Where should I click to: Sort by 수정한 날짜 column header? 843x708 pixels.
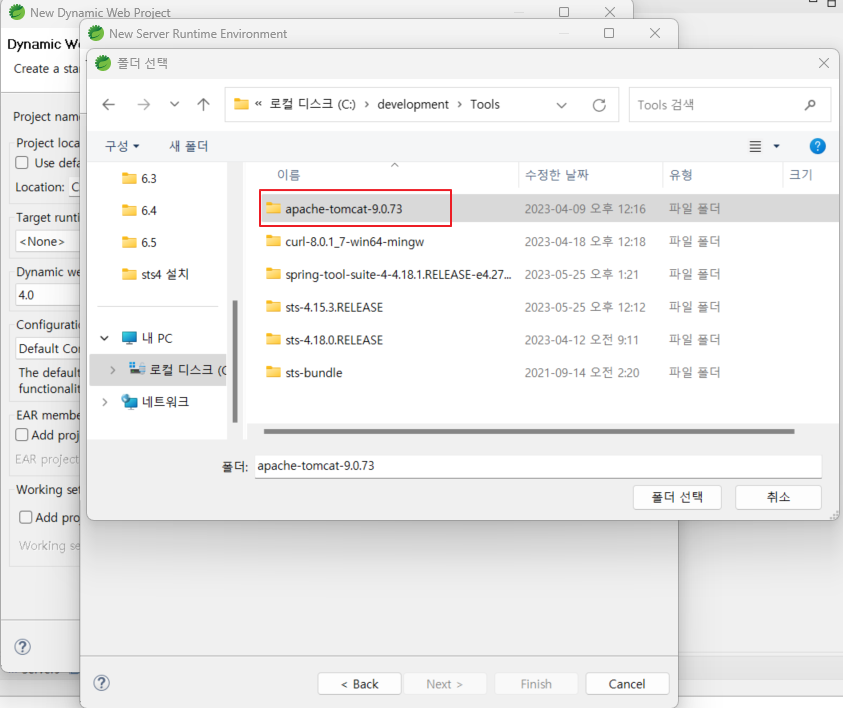(557, 175)
